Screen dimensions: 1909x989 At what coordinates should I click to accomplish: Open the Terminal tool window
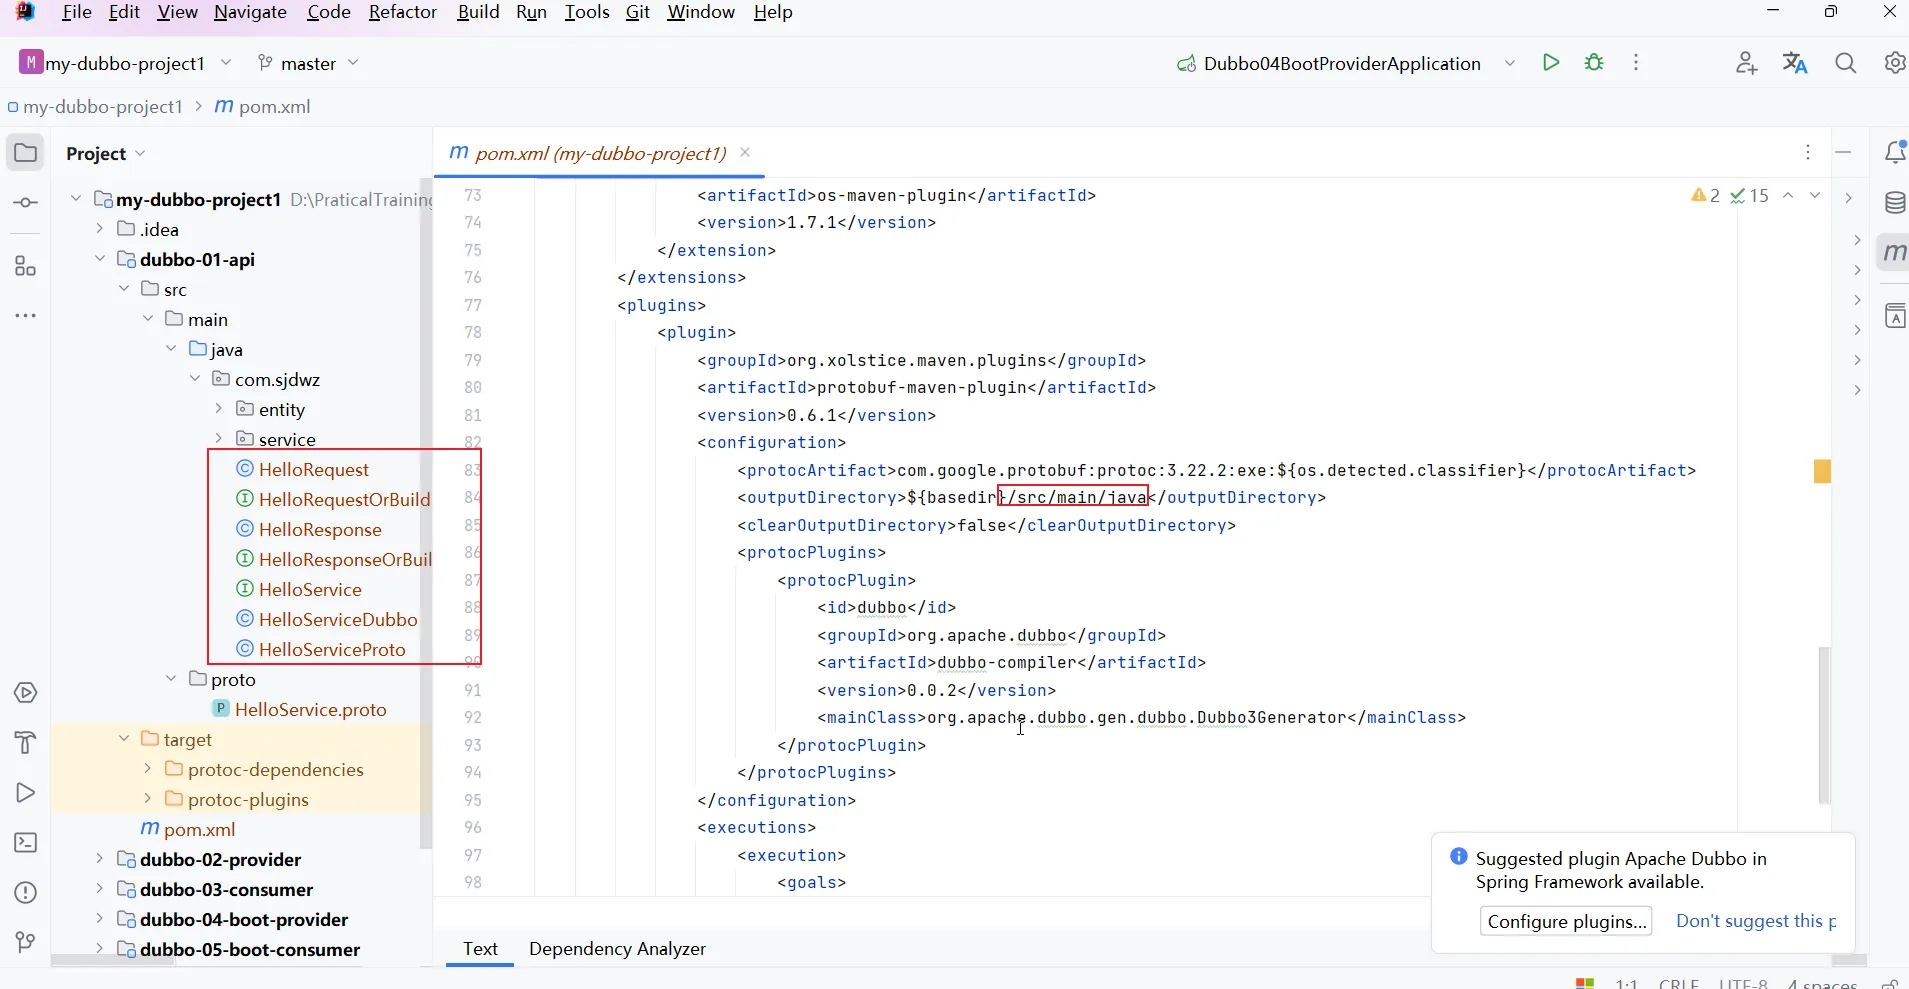coord(26,843)
